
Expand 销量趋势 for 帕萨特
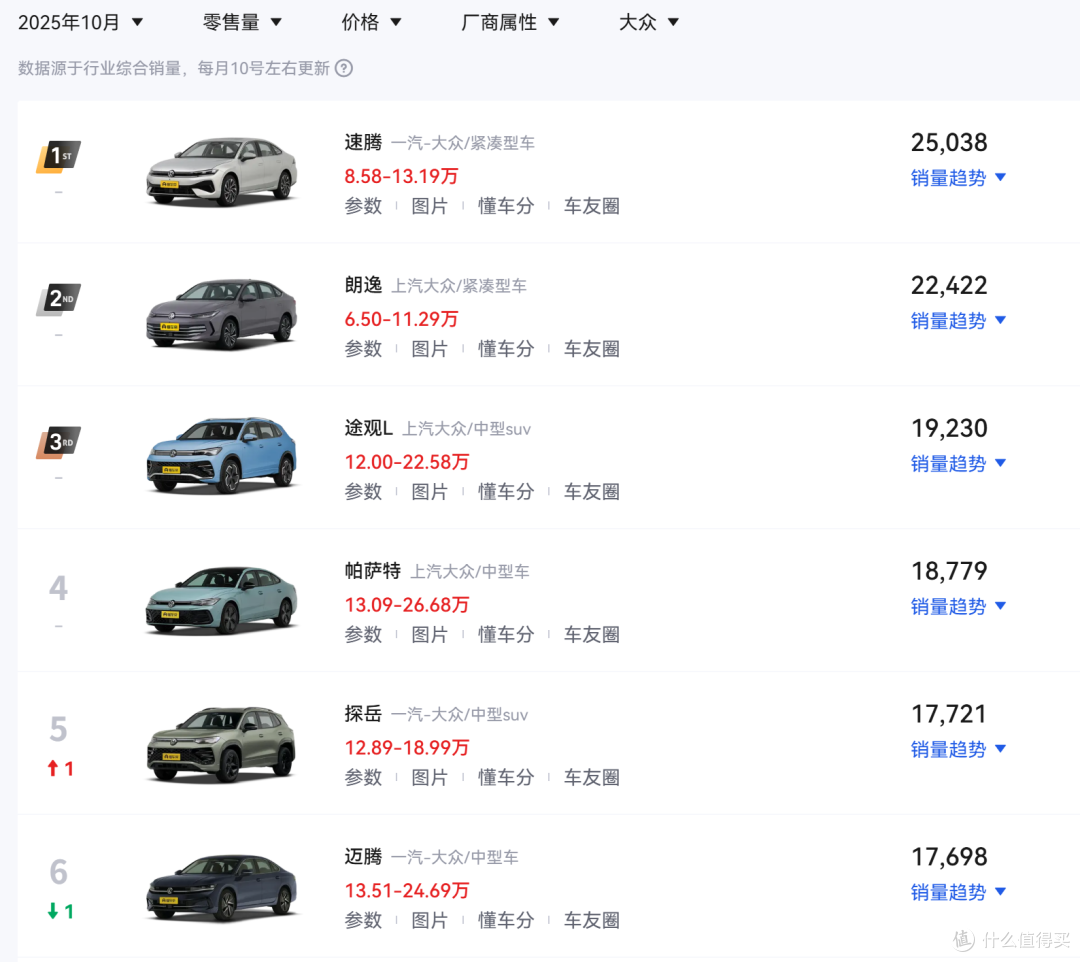click(958, 606)
